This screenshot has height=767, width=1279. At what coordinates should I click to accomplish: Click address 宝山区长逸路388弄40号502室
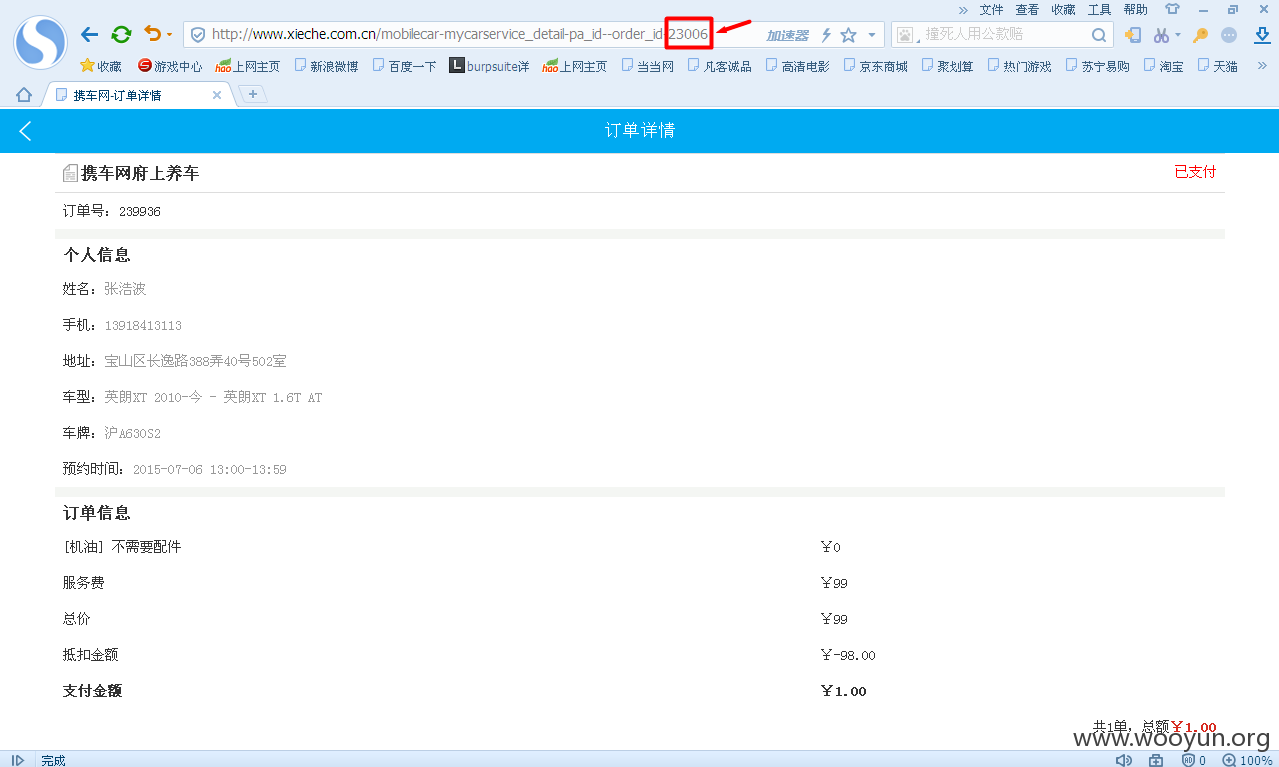coord(196,361)
